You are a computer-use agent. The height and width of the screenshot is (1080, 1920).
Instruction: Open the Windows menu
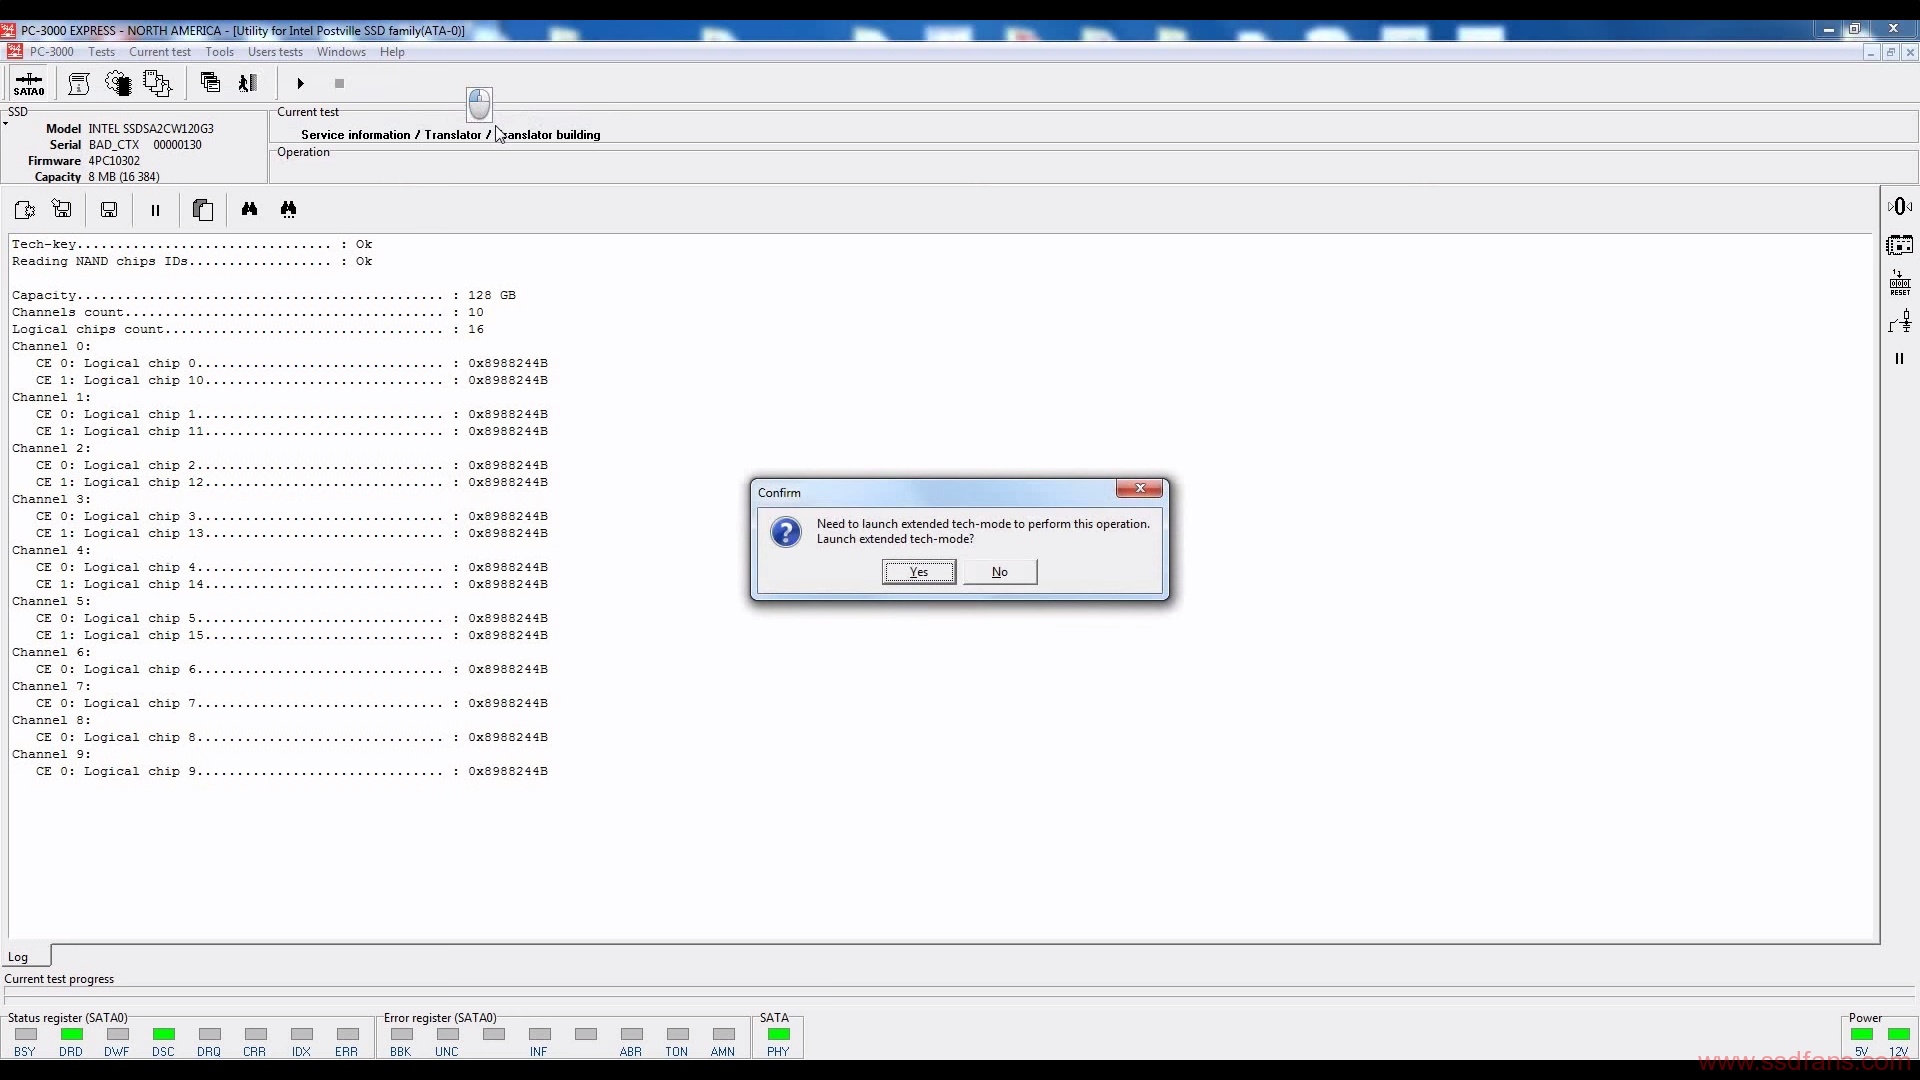point(341,52)
